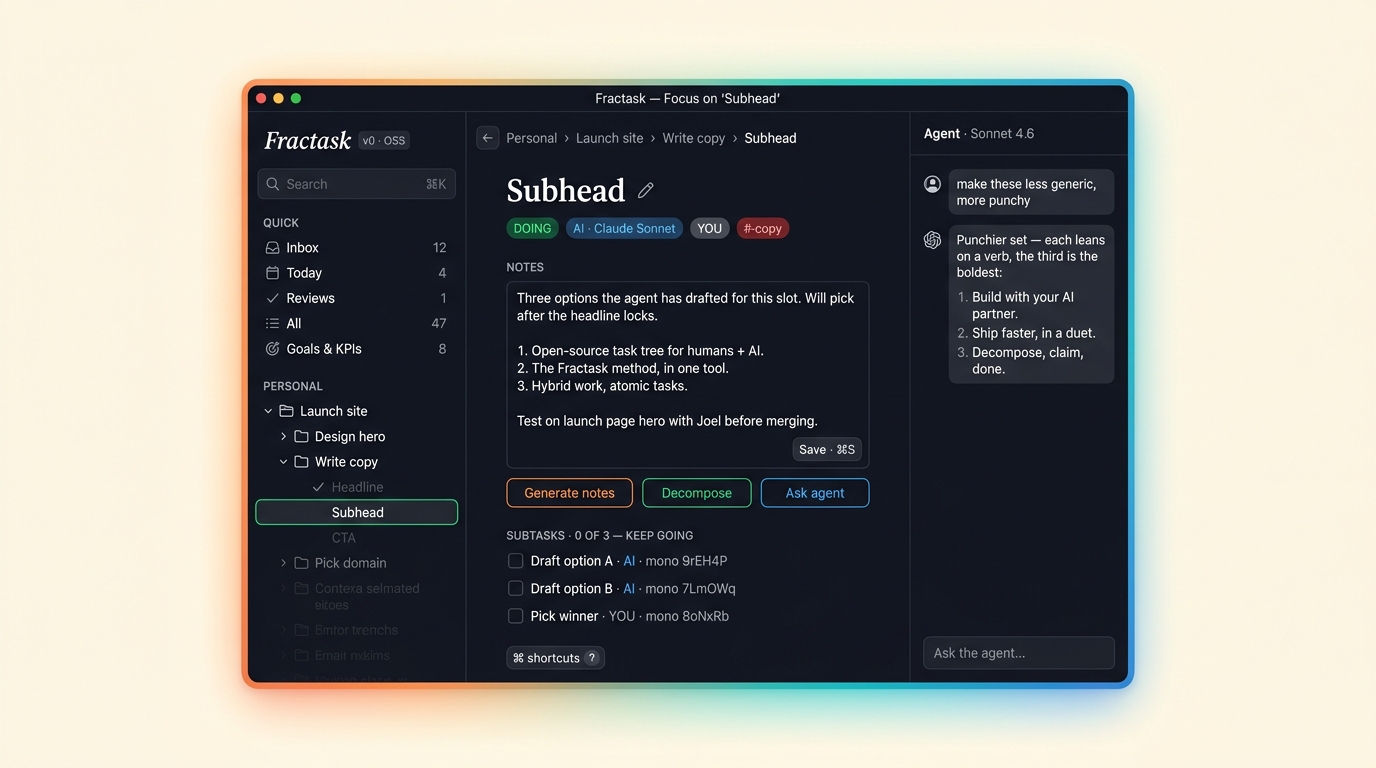
Task: Click 'Ship faster, in a duet.' suggestion
Action: [x=1033, y=333]
